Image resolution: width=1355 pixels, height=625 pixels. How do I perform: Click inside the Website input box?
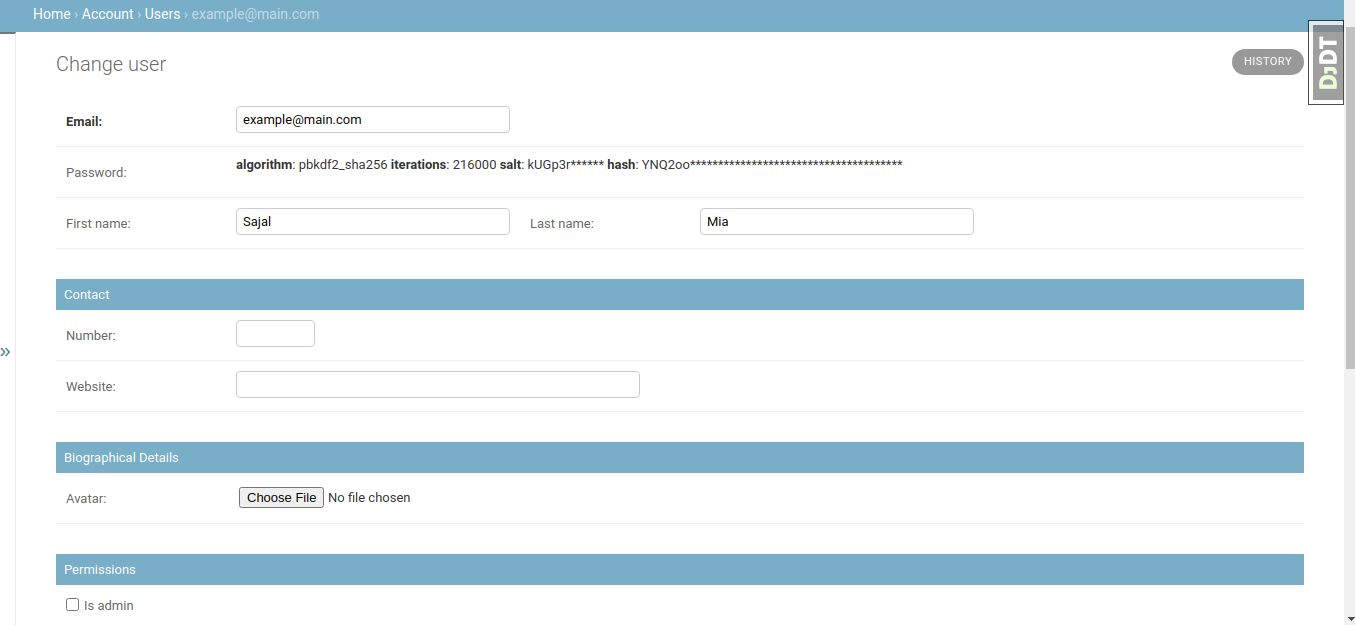pos(437,384)
